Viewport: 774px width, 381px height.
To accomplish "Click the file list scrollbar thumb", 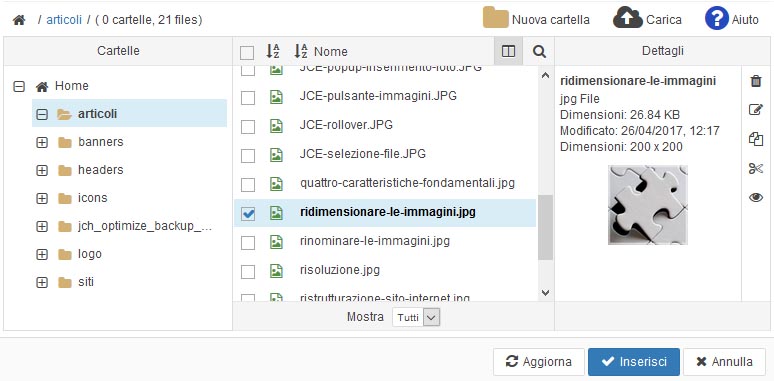I will (545, 228).
